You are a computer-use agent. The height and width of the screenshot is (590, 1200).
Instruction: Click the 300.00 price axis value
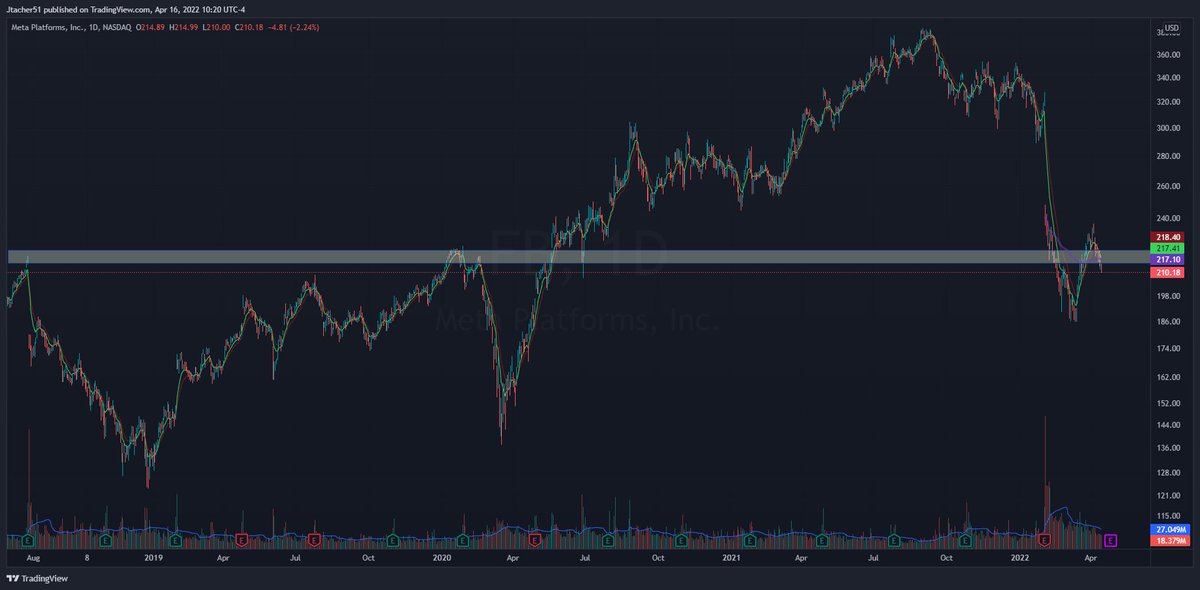1170,127
